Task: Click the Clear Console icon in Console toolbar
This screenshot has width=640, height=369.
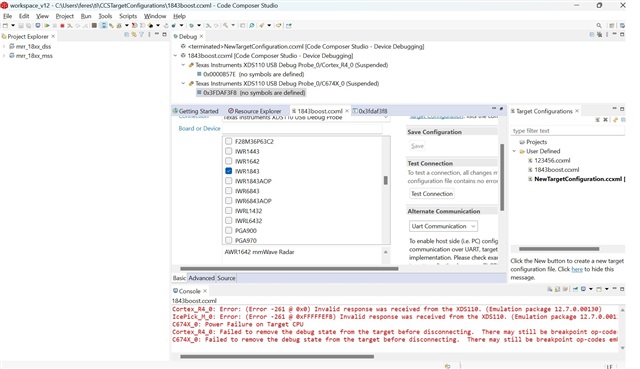Action: (550, 289)
